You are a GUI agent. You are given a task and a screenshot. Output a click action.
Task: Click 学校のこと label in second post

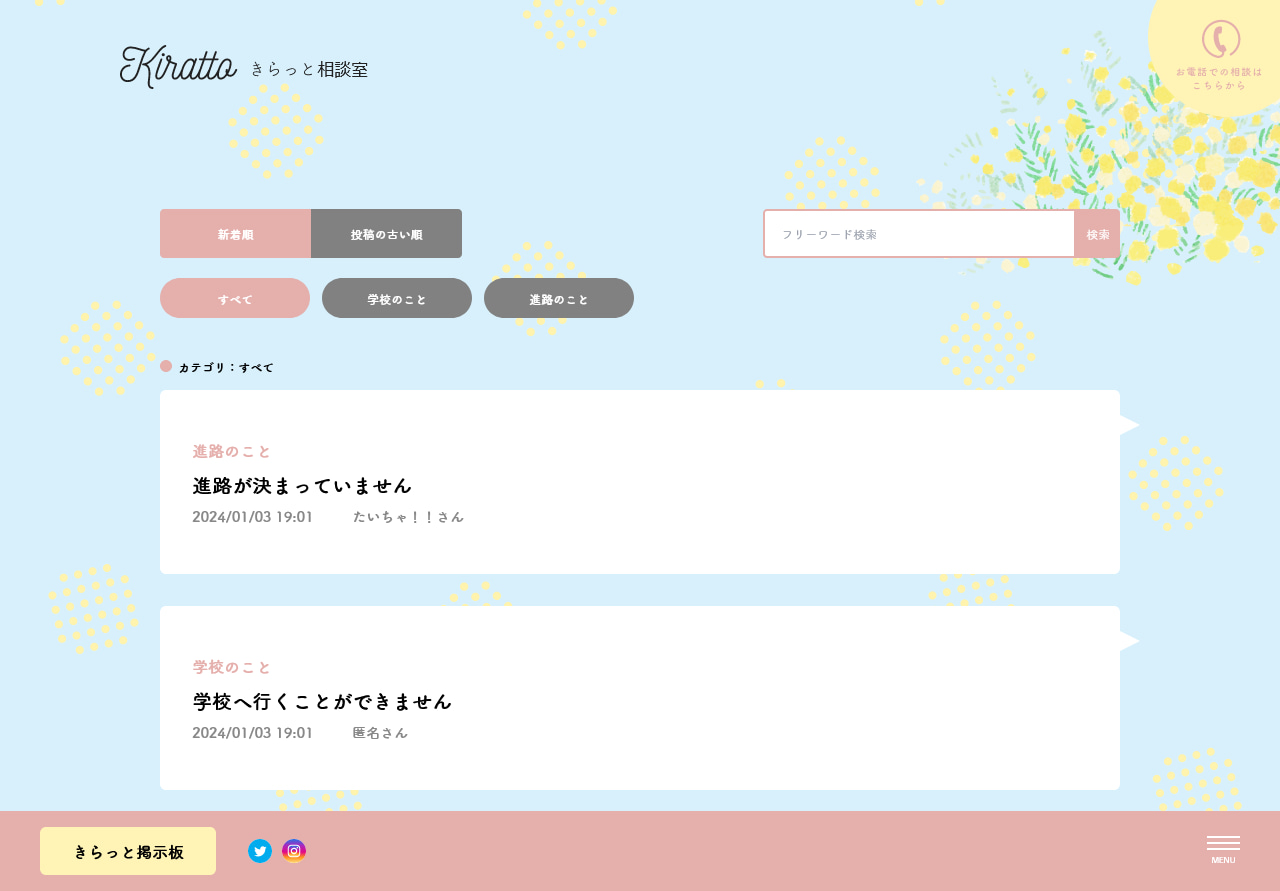[x=232, y=667]
